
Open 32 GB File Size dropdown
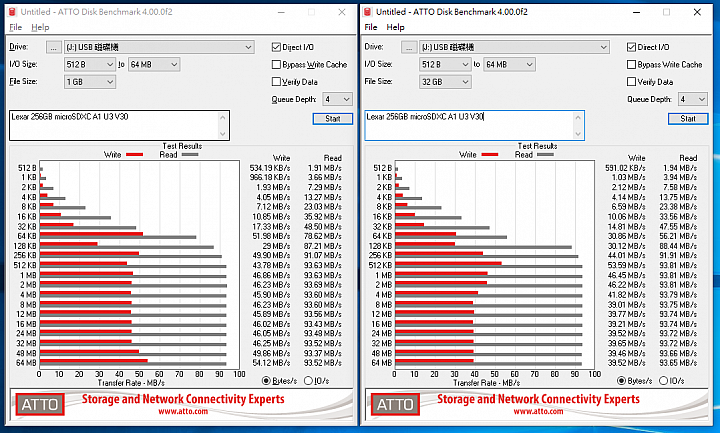click(x=445, y=82)
